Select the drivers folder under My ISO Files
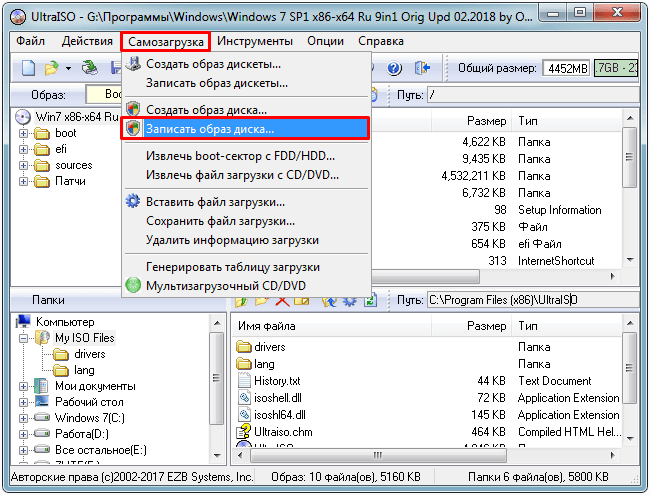The height and width of the screenshot is (495, 650). pyautogui.click(x=90, y=354)
